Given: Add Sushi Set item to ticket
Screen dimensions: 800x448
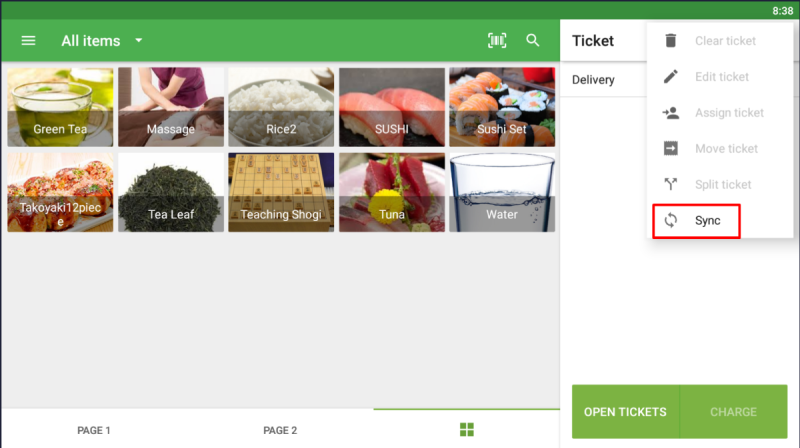Looking at the screenshot, I should [x=501, y=108].
